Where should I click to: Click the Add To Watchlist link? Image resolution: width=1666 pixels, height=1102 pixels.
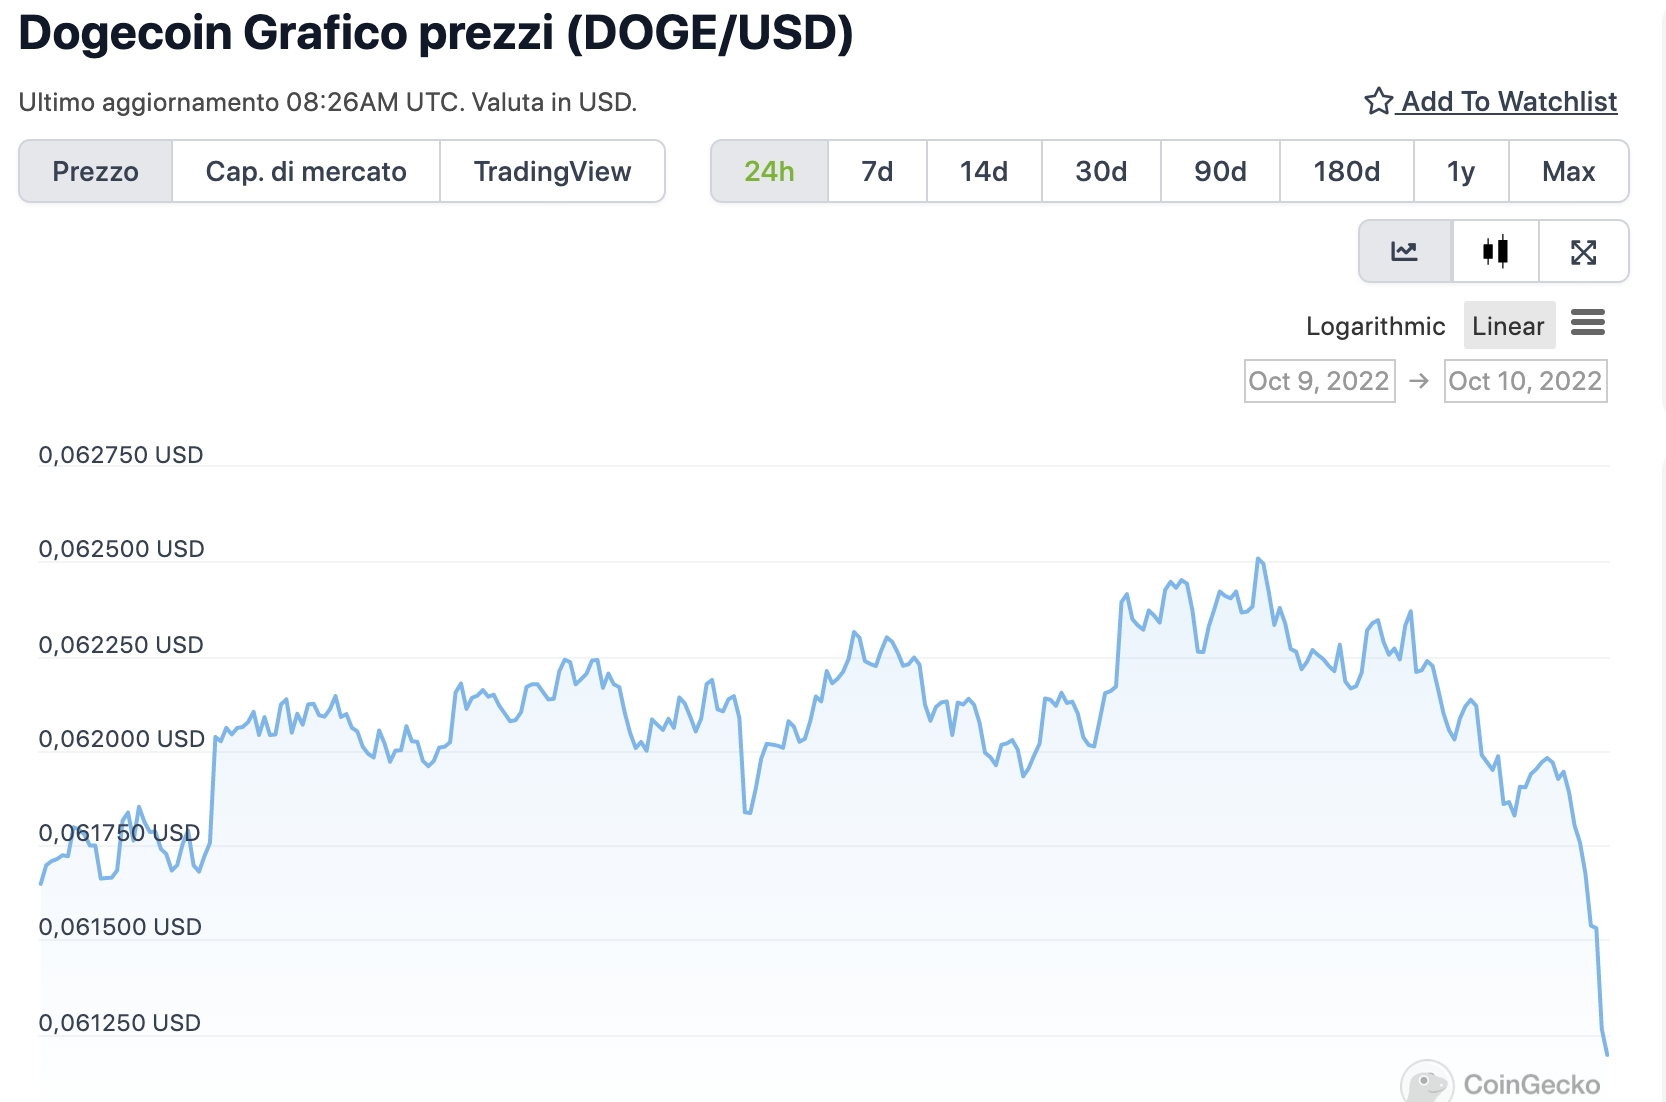[x=1509, y=101]
